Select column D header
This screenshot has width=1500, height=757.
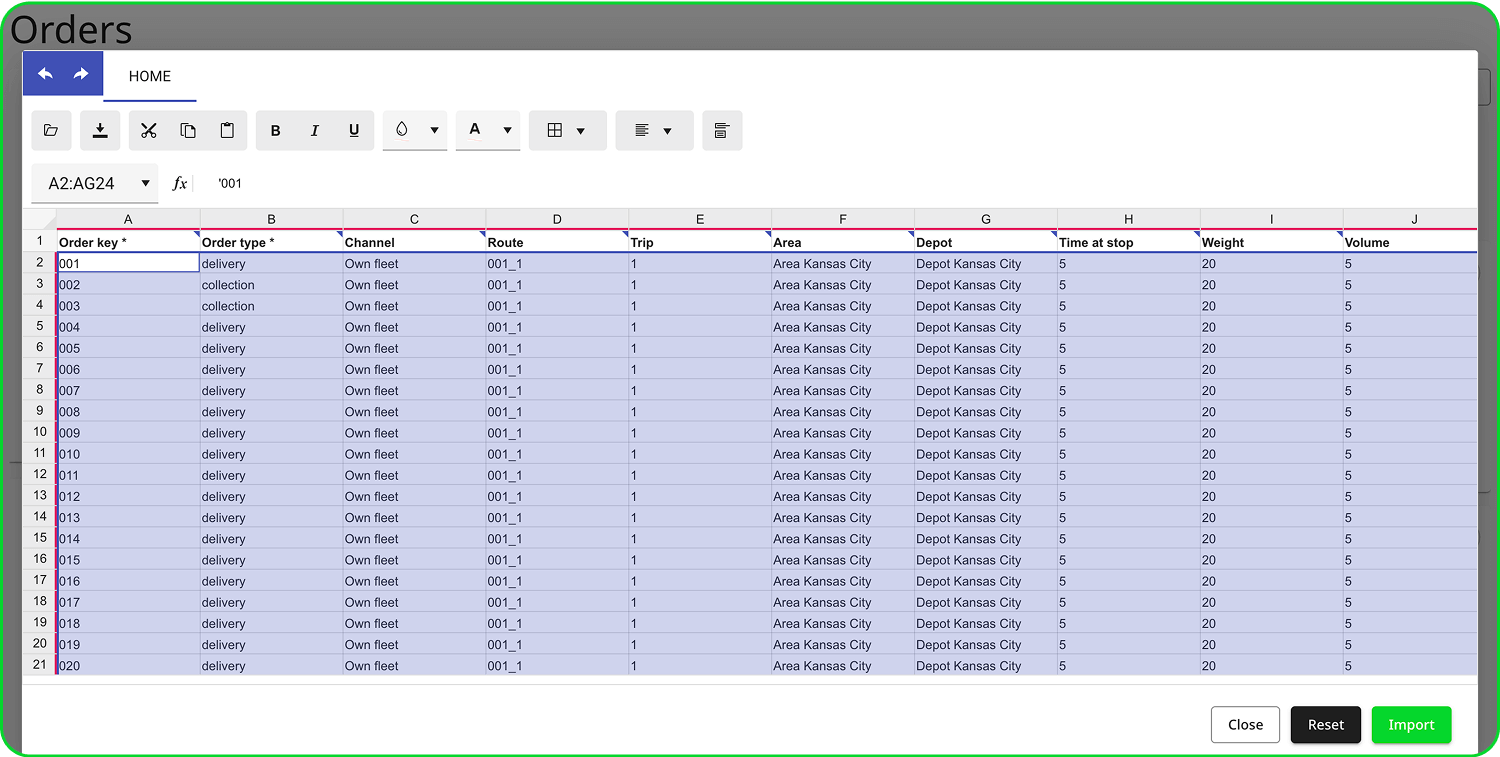point(557,219)
